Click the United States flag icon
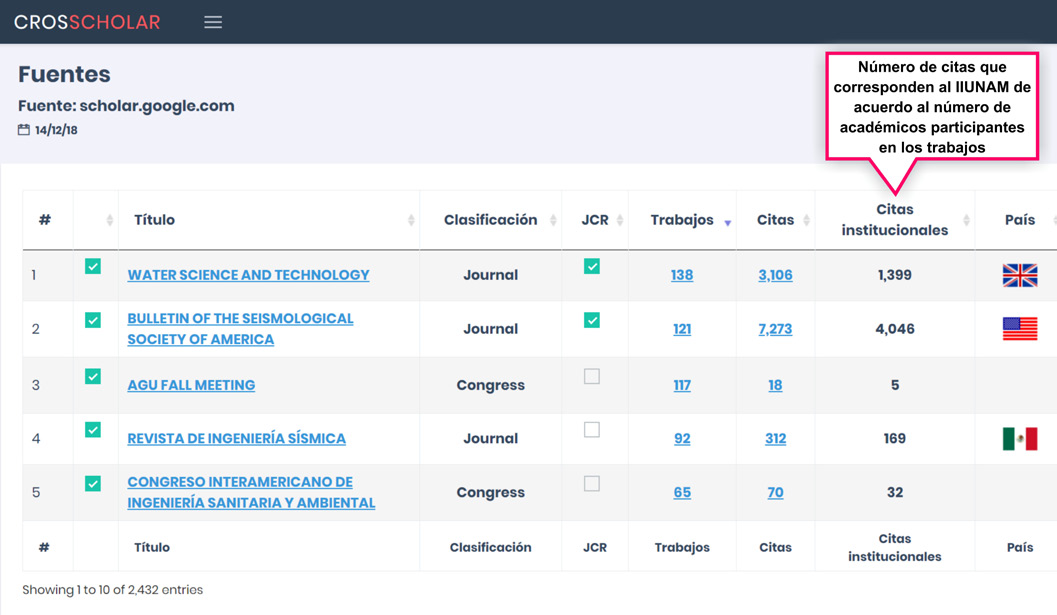 point(1020,329)
